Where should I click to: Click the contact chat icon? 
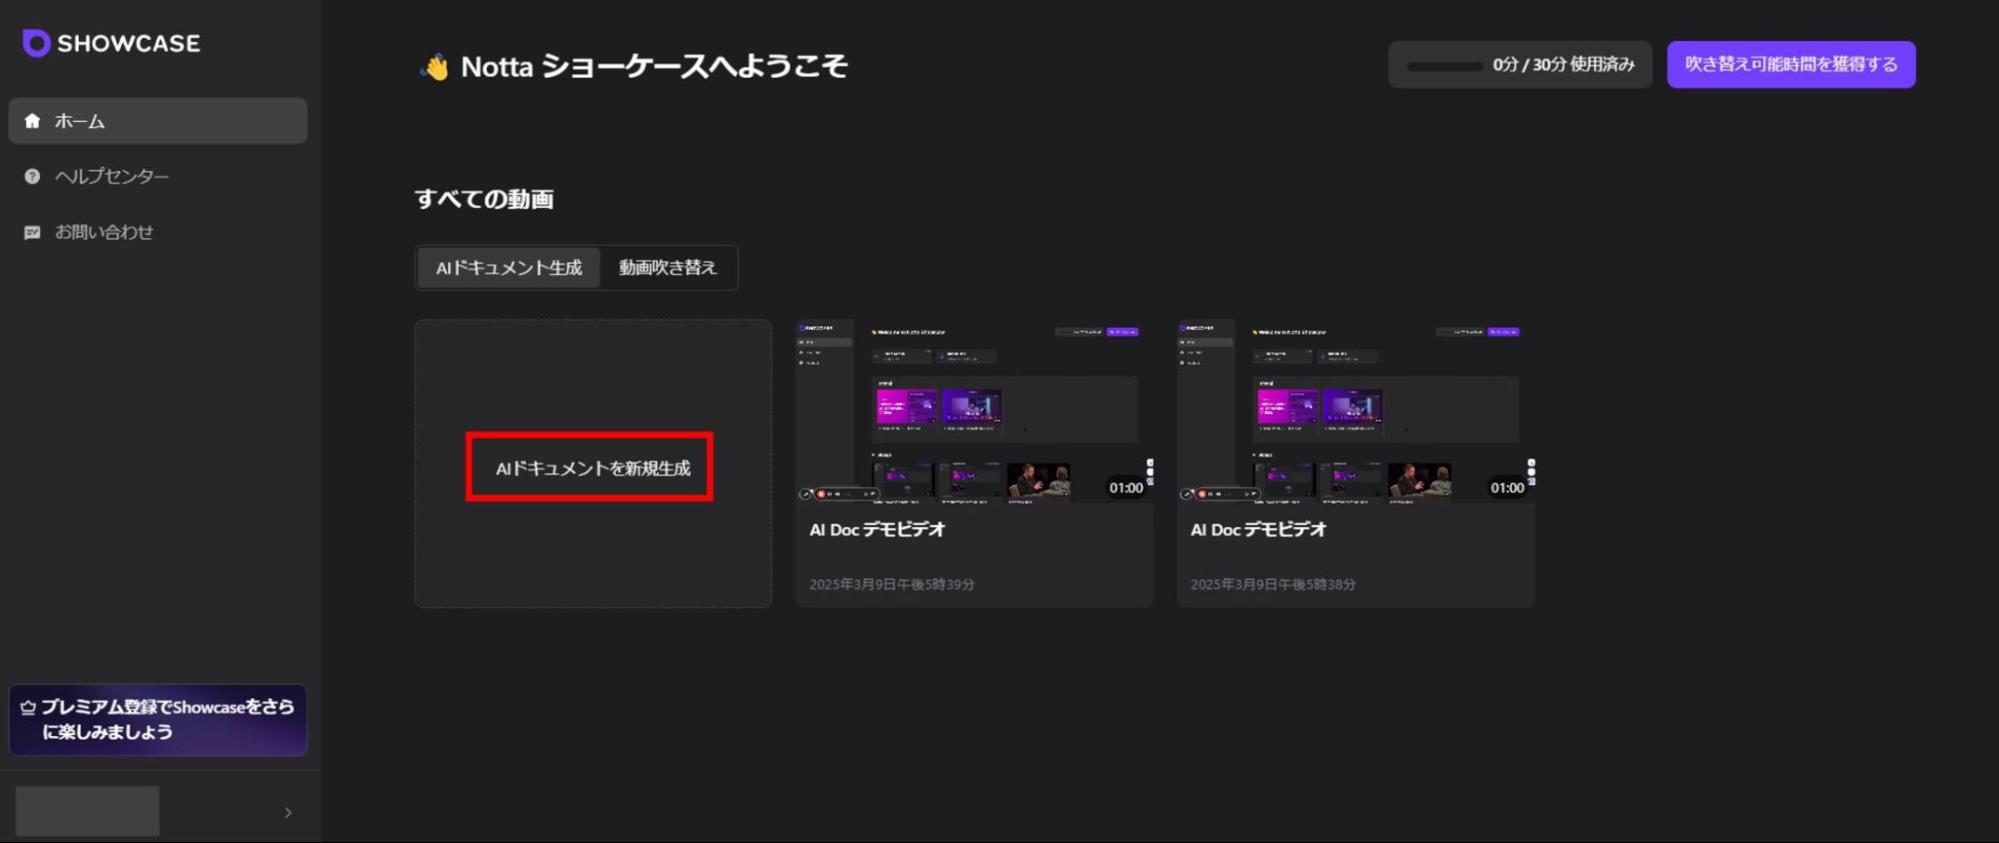pyautogui.click(x=32, y=232)
